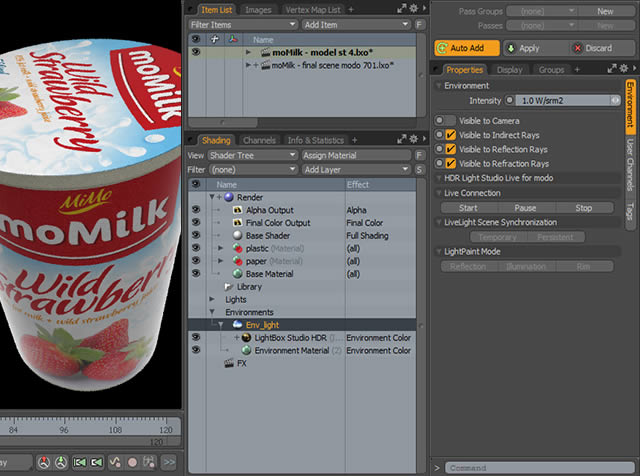The height and width of the screenshot is (476, 640).
Task: Expand the plastic material group
Action: tap(220, 248)
